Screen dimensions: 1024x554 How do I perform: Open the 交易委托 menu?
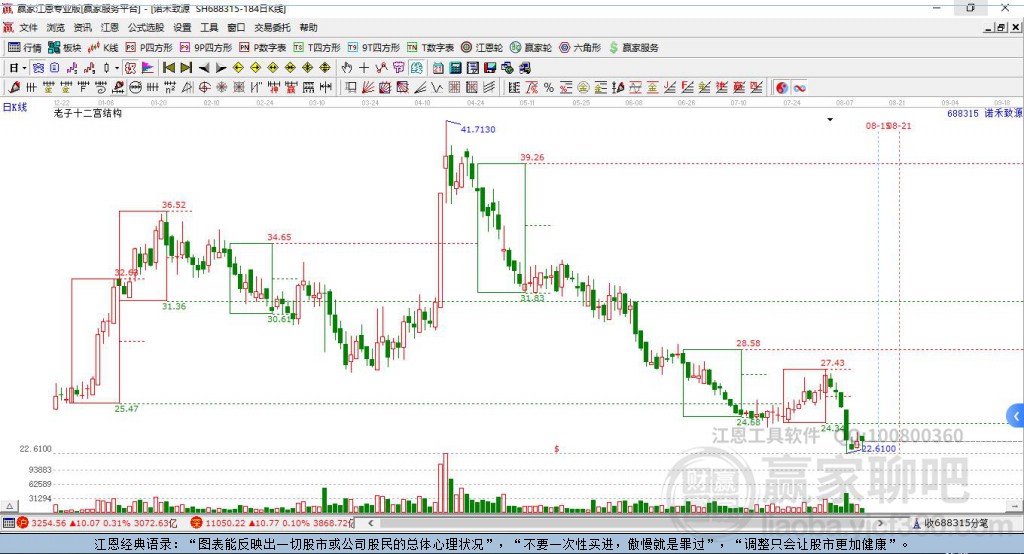click(x=272, y=27)
